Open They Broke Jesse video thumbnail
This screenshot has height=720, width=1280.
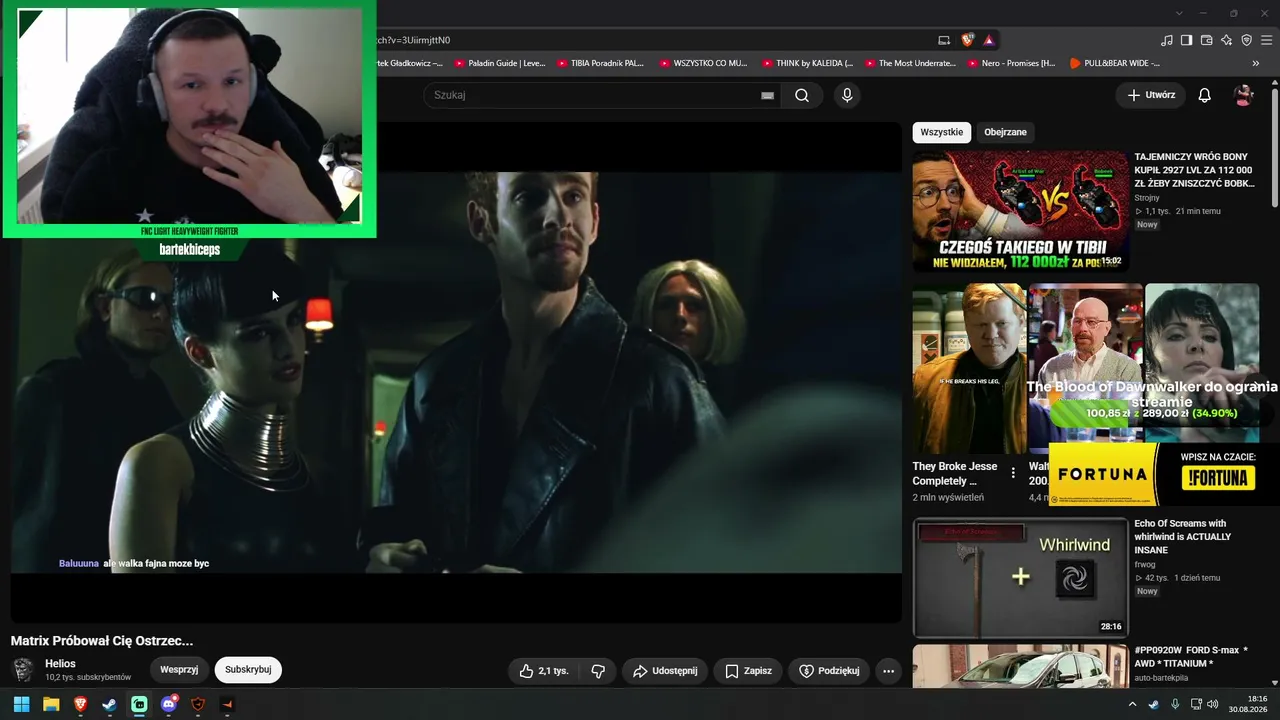pos(969,368)
